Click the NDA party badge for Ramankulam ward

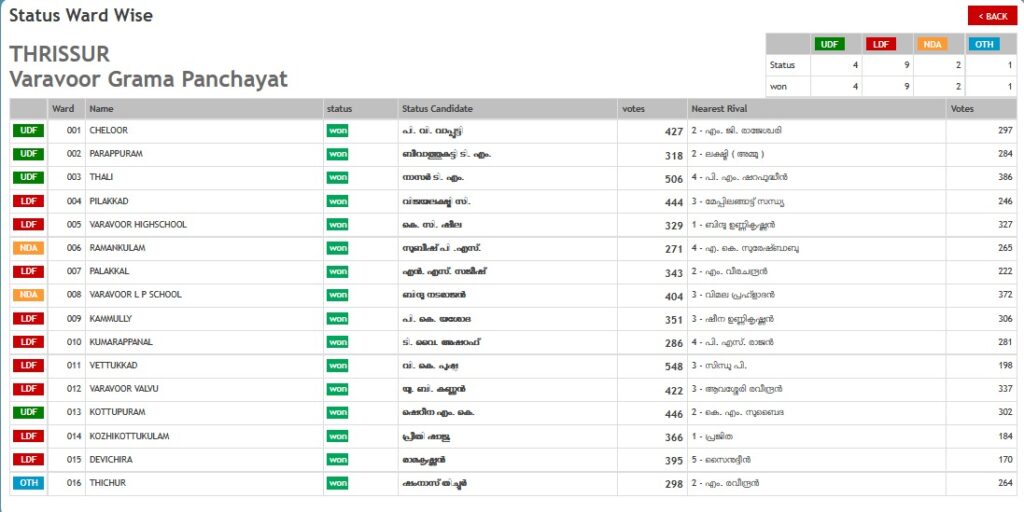tap(28, 248)
